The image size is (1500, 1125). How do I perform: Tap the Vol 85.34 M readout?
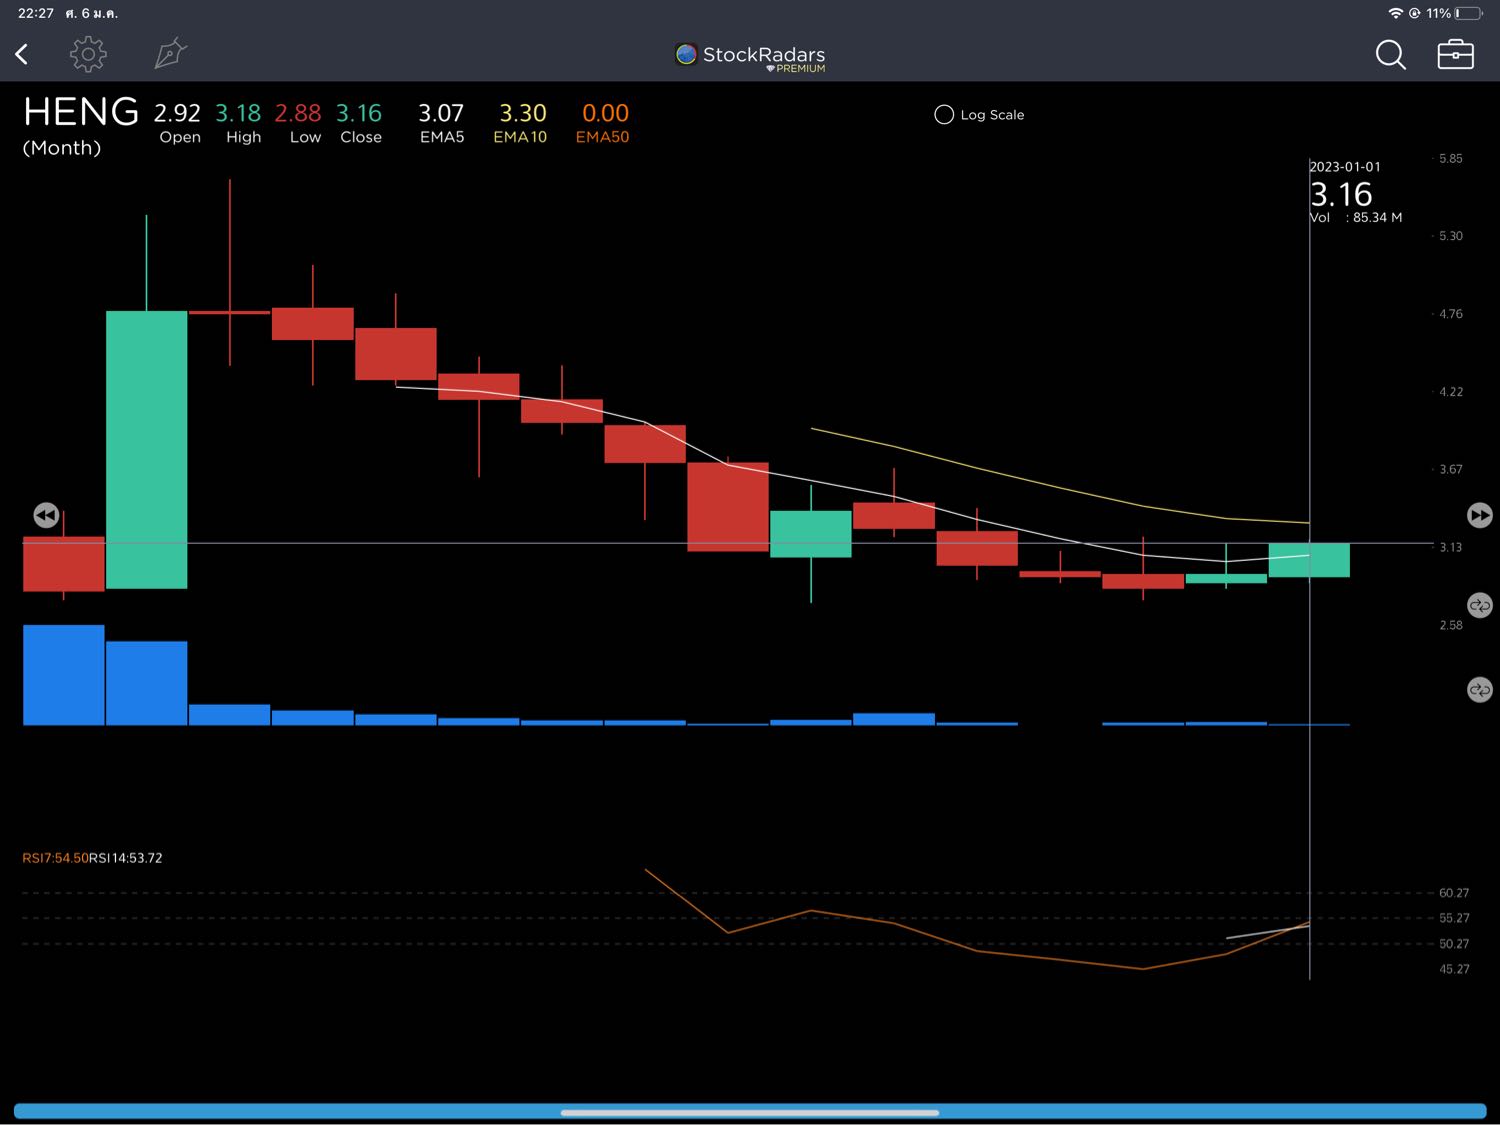[x=1356, y=217]
